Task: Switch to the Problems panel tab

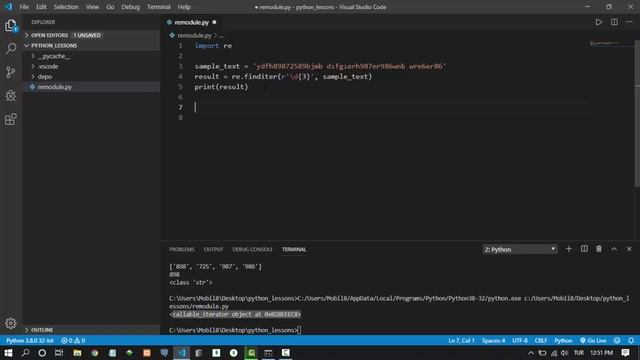Action: pos(182,249)
